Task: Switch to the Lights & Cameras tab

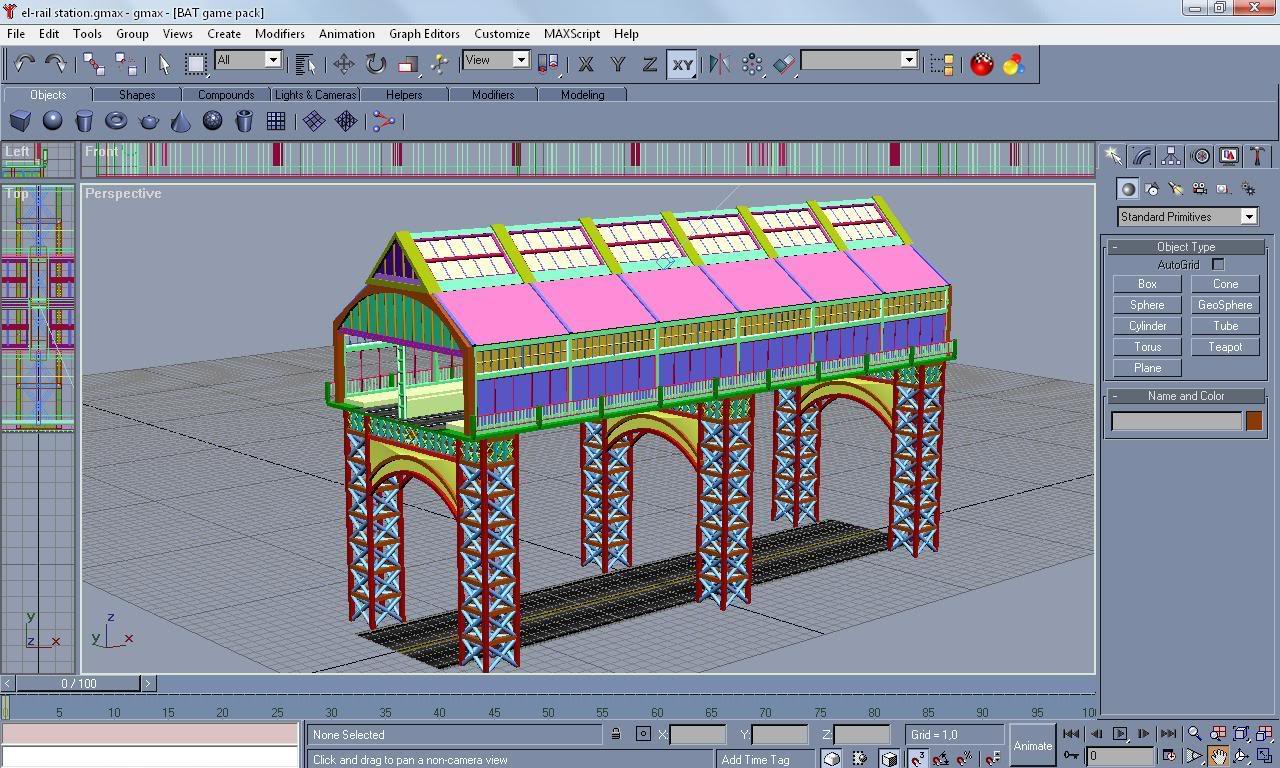Action: (316, 95)
